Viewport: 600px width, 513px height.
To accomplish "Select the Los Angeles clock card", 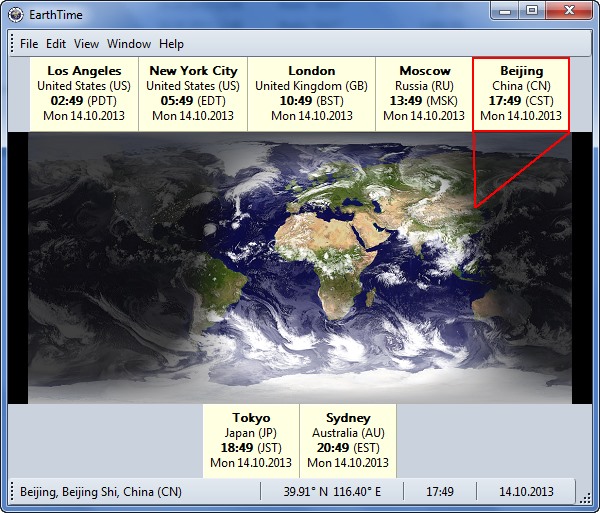I will (x=84, y=93).
